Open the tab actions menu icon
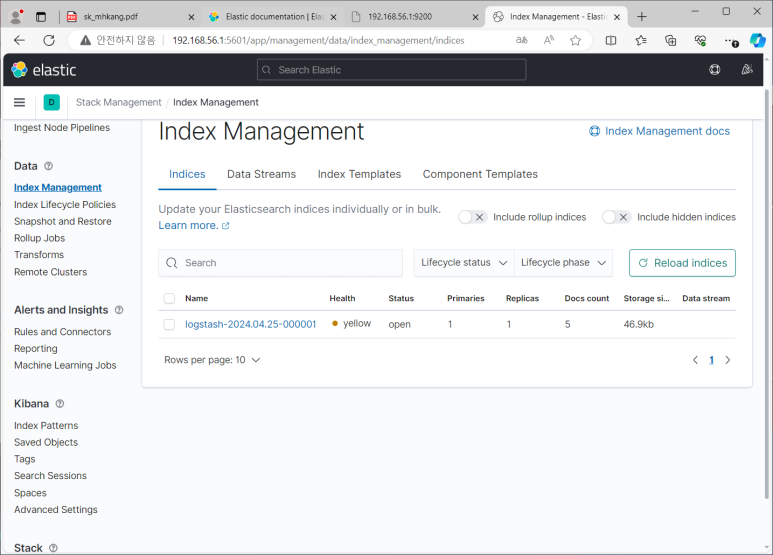773x555 pixels. click(x=41, y=17)
